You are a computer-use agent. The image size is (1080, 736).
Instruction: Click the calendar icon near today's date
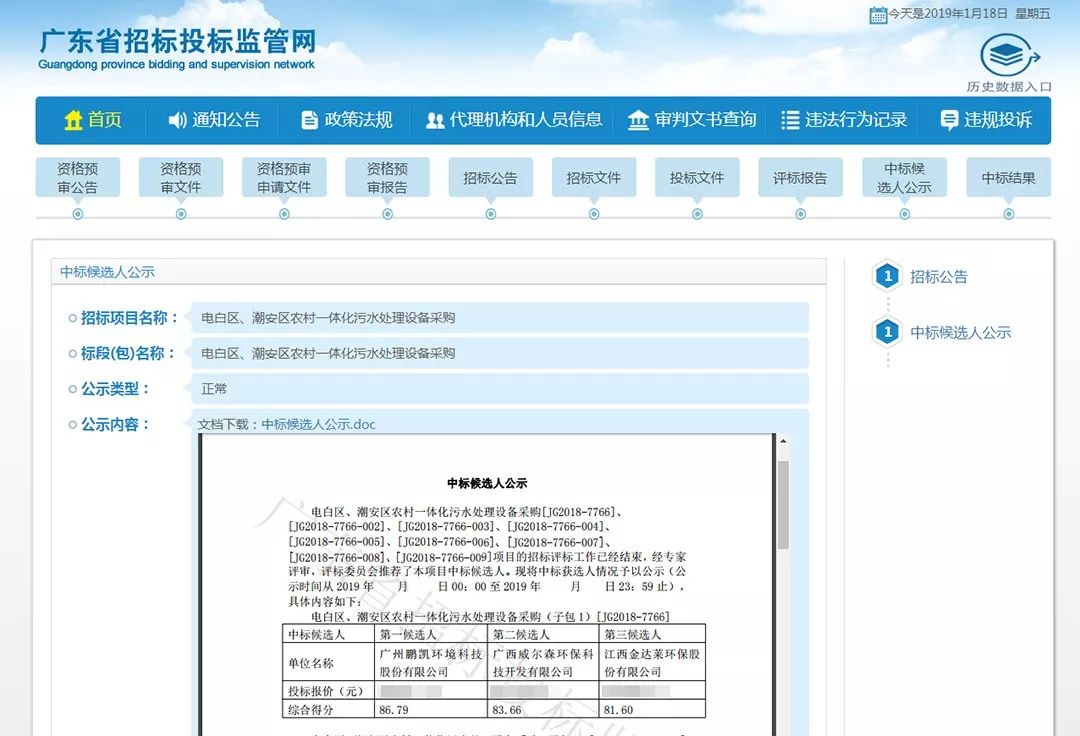[x=878, y=14]
